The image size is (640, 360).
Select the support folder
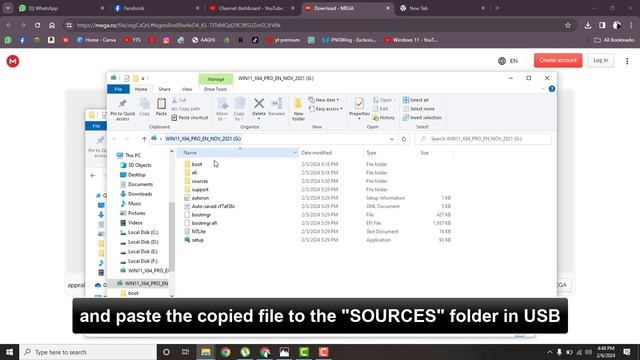[200, 189]
